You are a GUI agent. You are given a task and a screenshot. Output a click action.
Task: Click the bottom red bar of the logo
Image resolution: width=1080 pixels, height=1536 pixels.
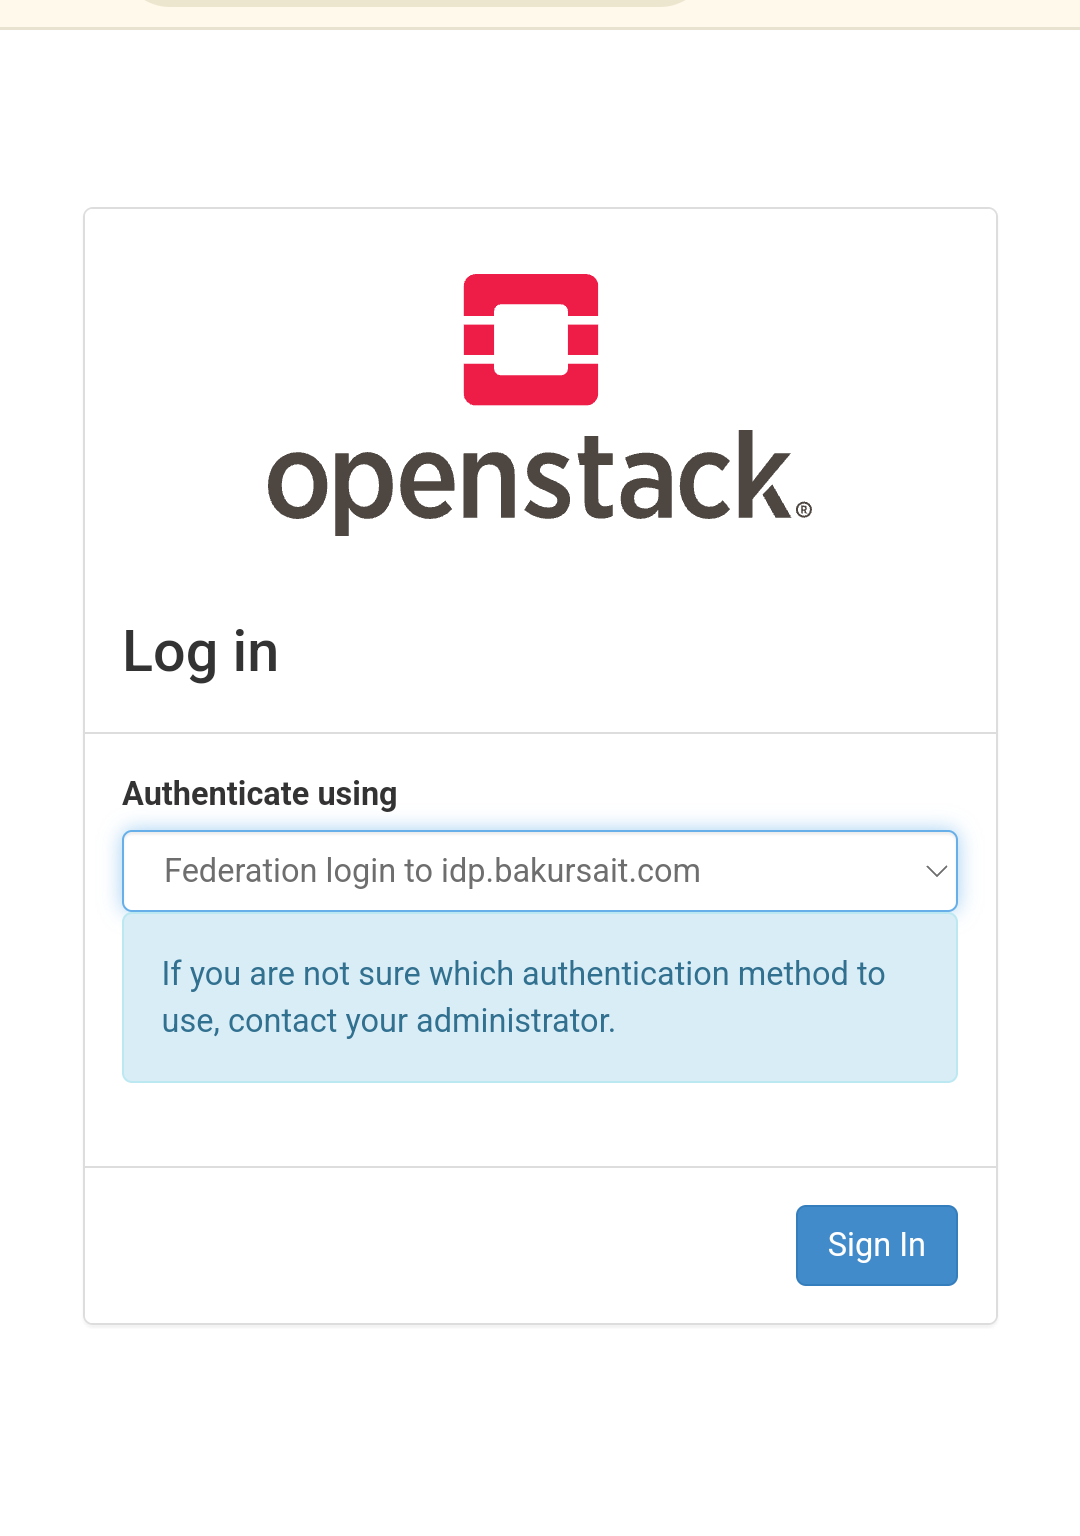tap(531, 385)
